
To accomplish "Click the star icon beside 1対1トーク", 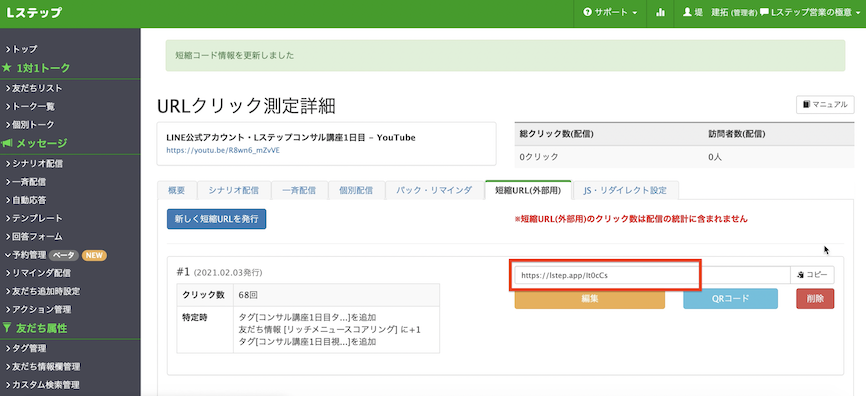I will [x=7, y=68].
